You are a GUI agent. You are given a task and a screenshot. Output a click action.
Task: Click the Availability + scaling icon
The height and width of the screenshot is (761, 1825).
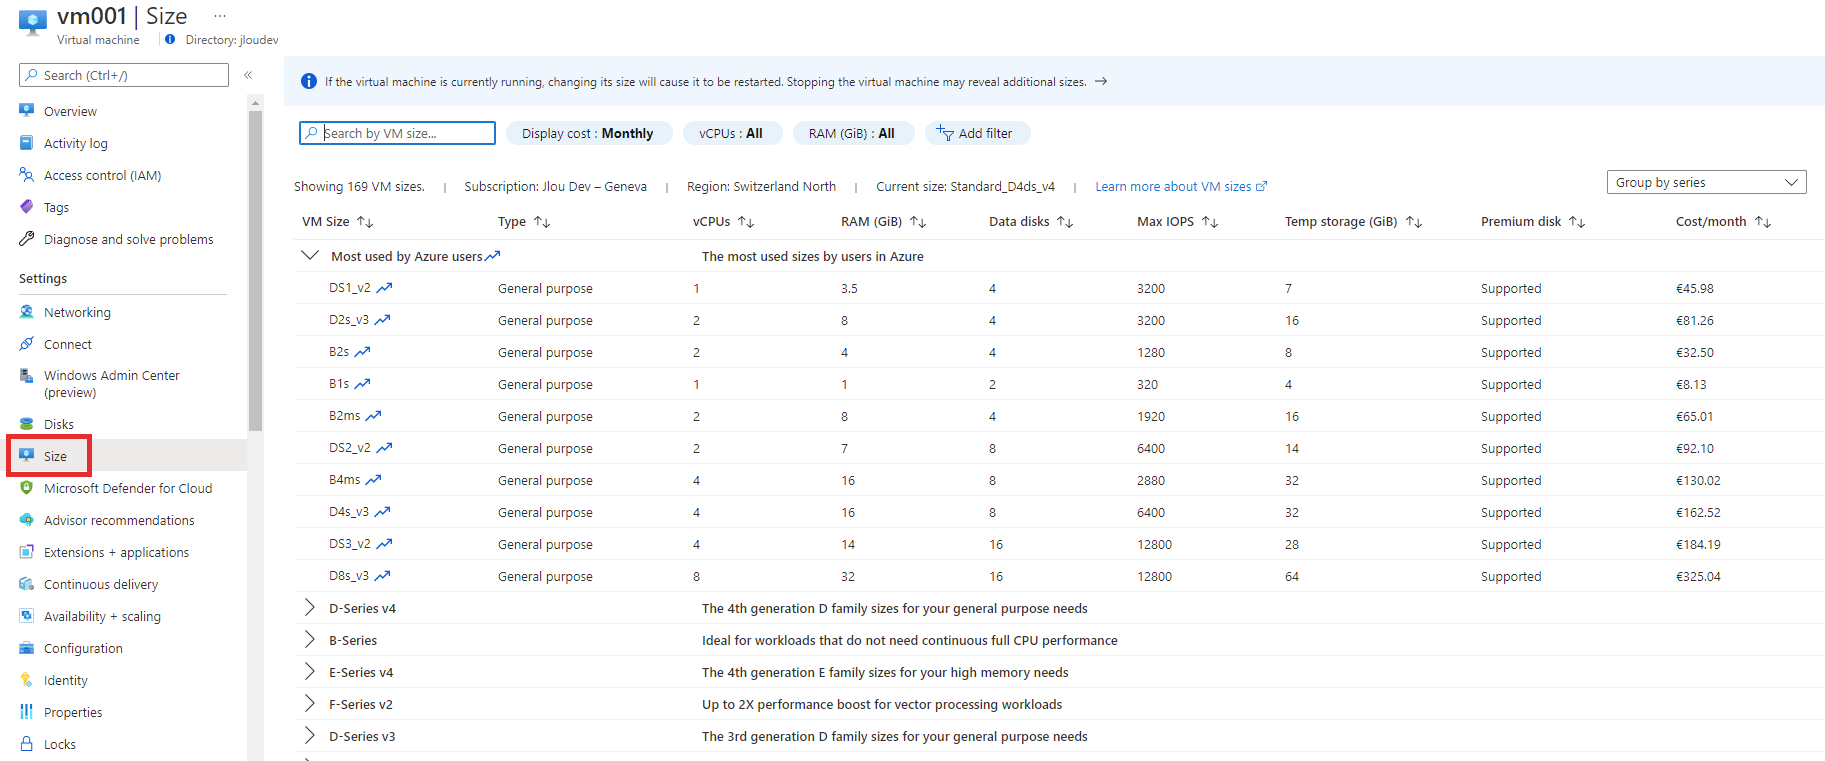pos(27,616)
